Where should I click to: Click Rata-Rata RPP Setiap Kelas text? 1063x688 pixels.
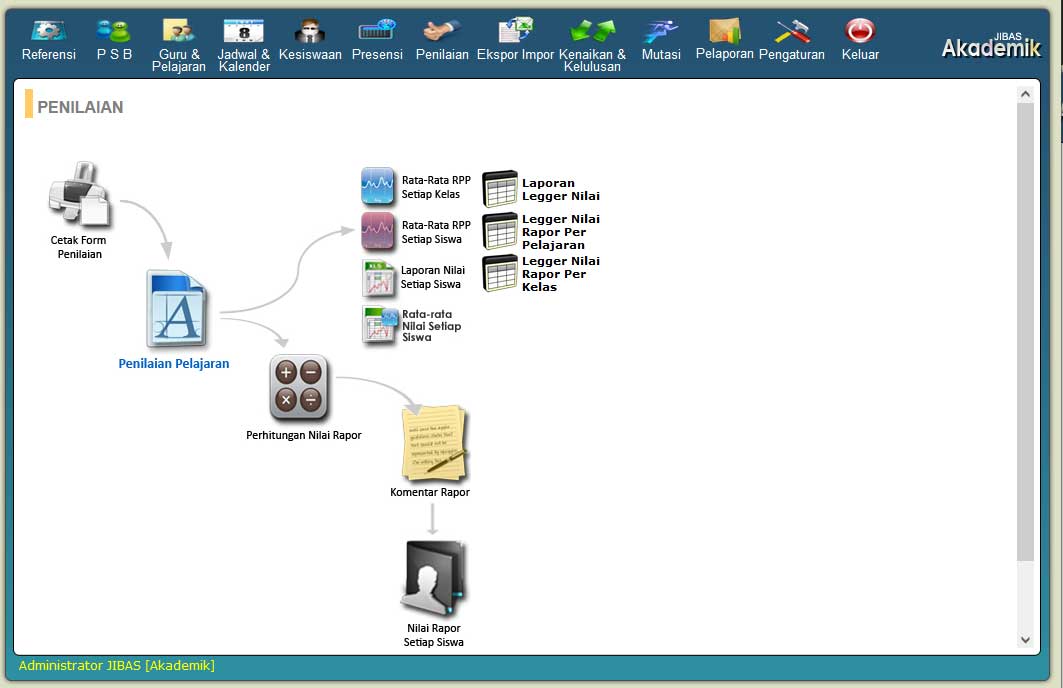[x=436, y=187]
